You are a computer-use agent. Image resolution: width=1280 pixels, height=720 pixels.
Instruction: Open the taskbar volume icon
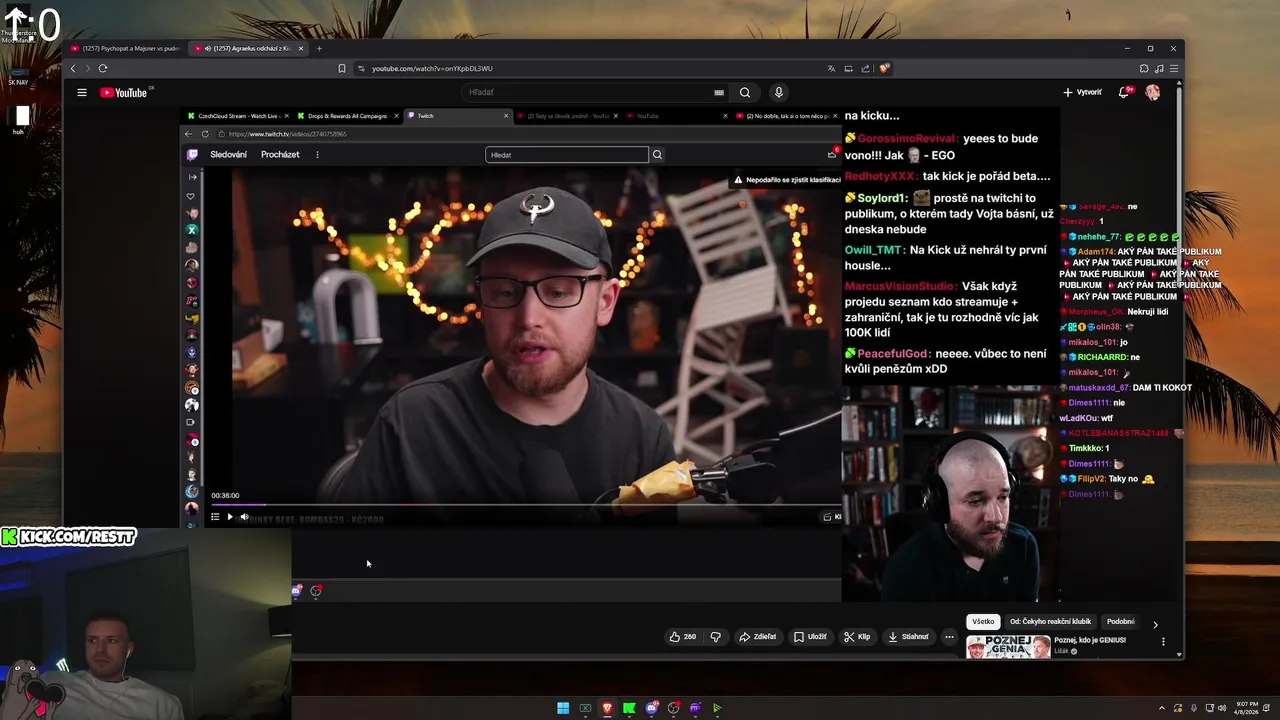click(x=1222, y=708)
